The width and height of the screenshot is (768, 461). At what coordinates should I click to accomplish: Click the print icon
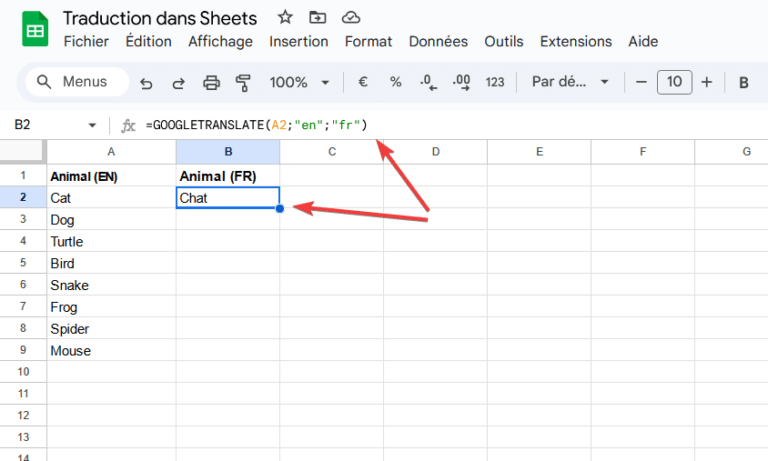point(211,82)
